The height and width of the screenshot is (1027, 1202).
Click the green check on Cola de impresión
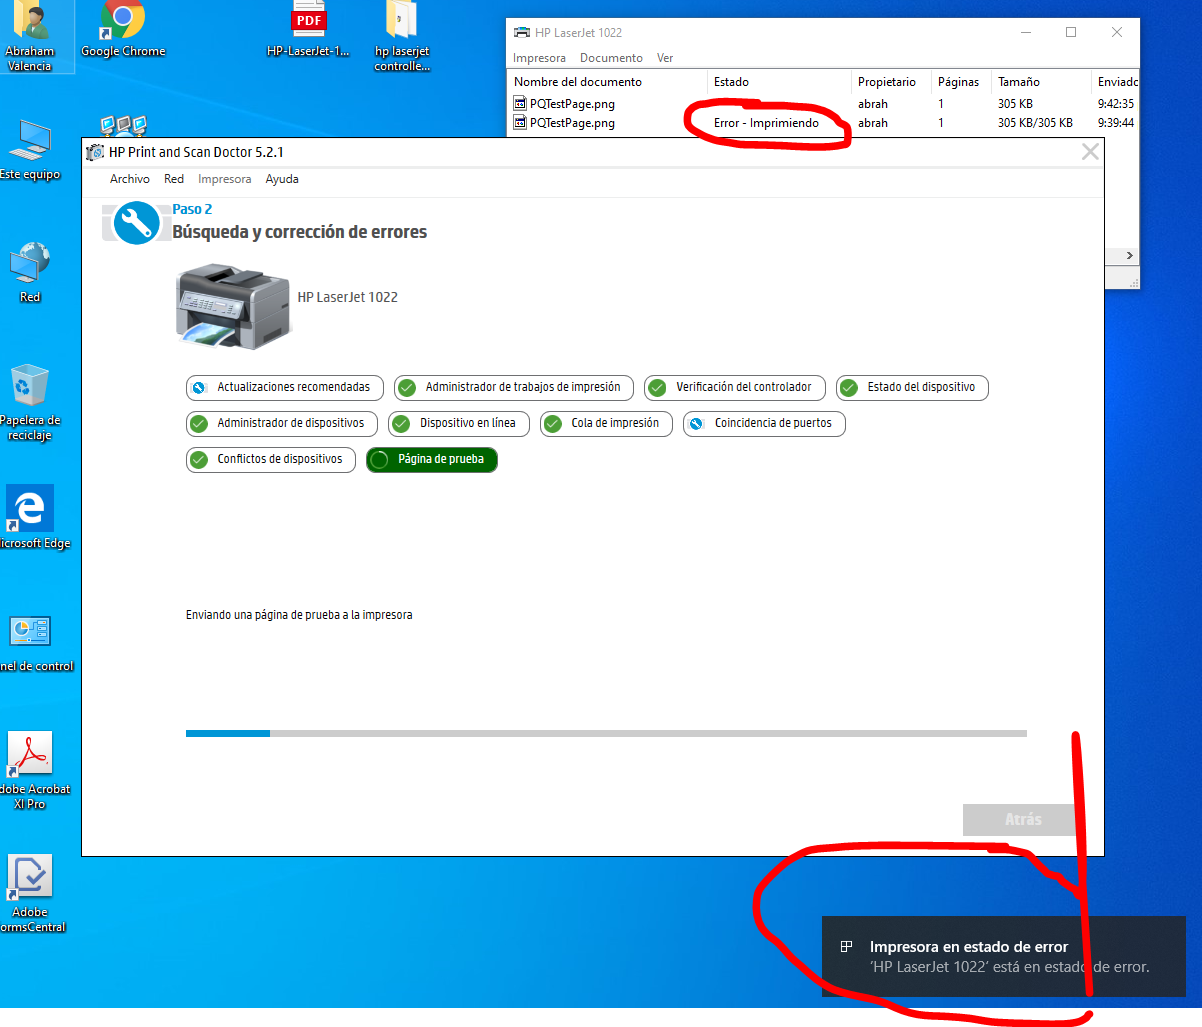pos(551,423)
